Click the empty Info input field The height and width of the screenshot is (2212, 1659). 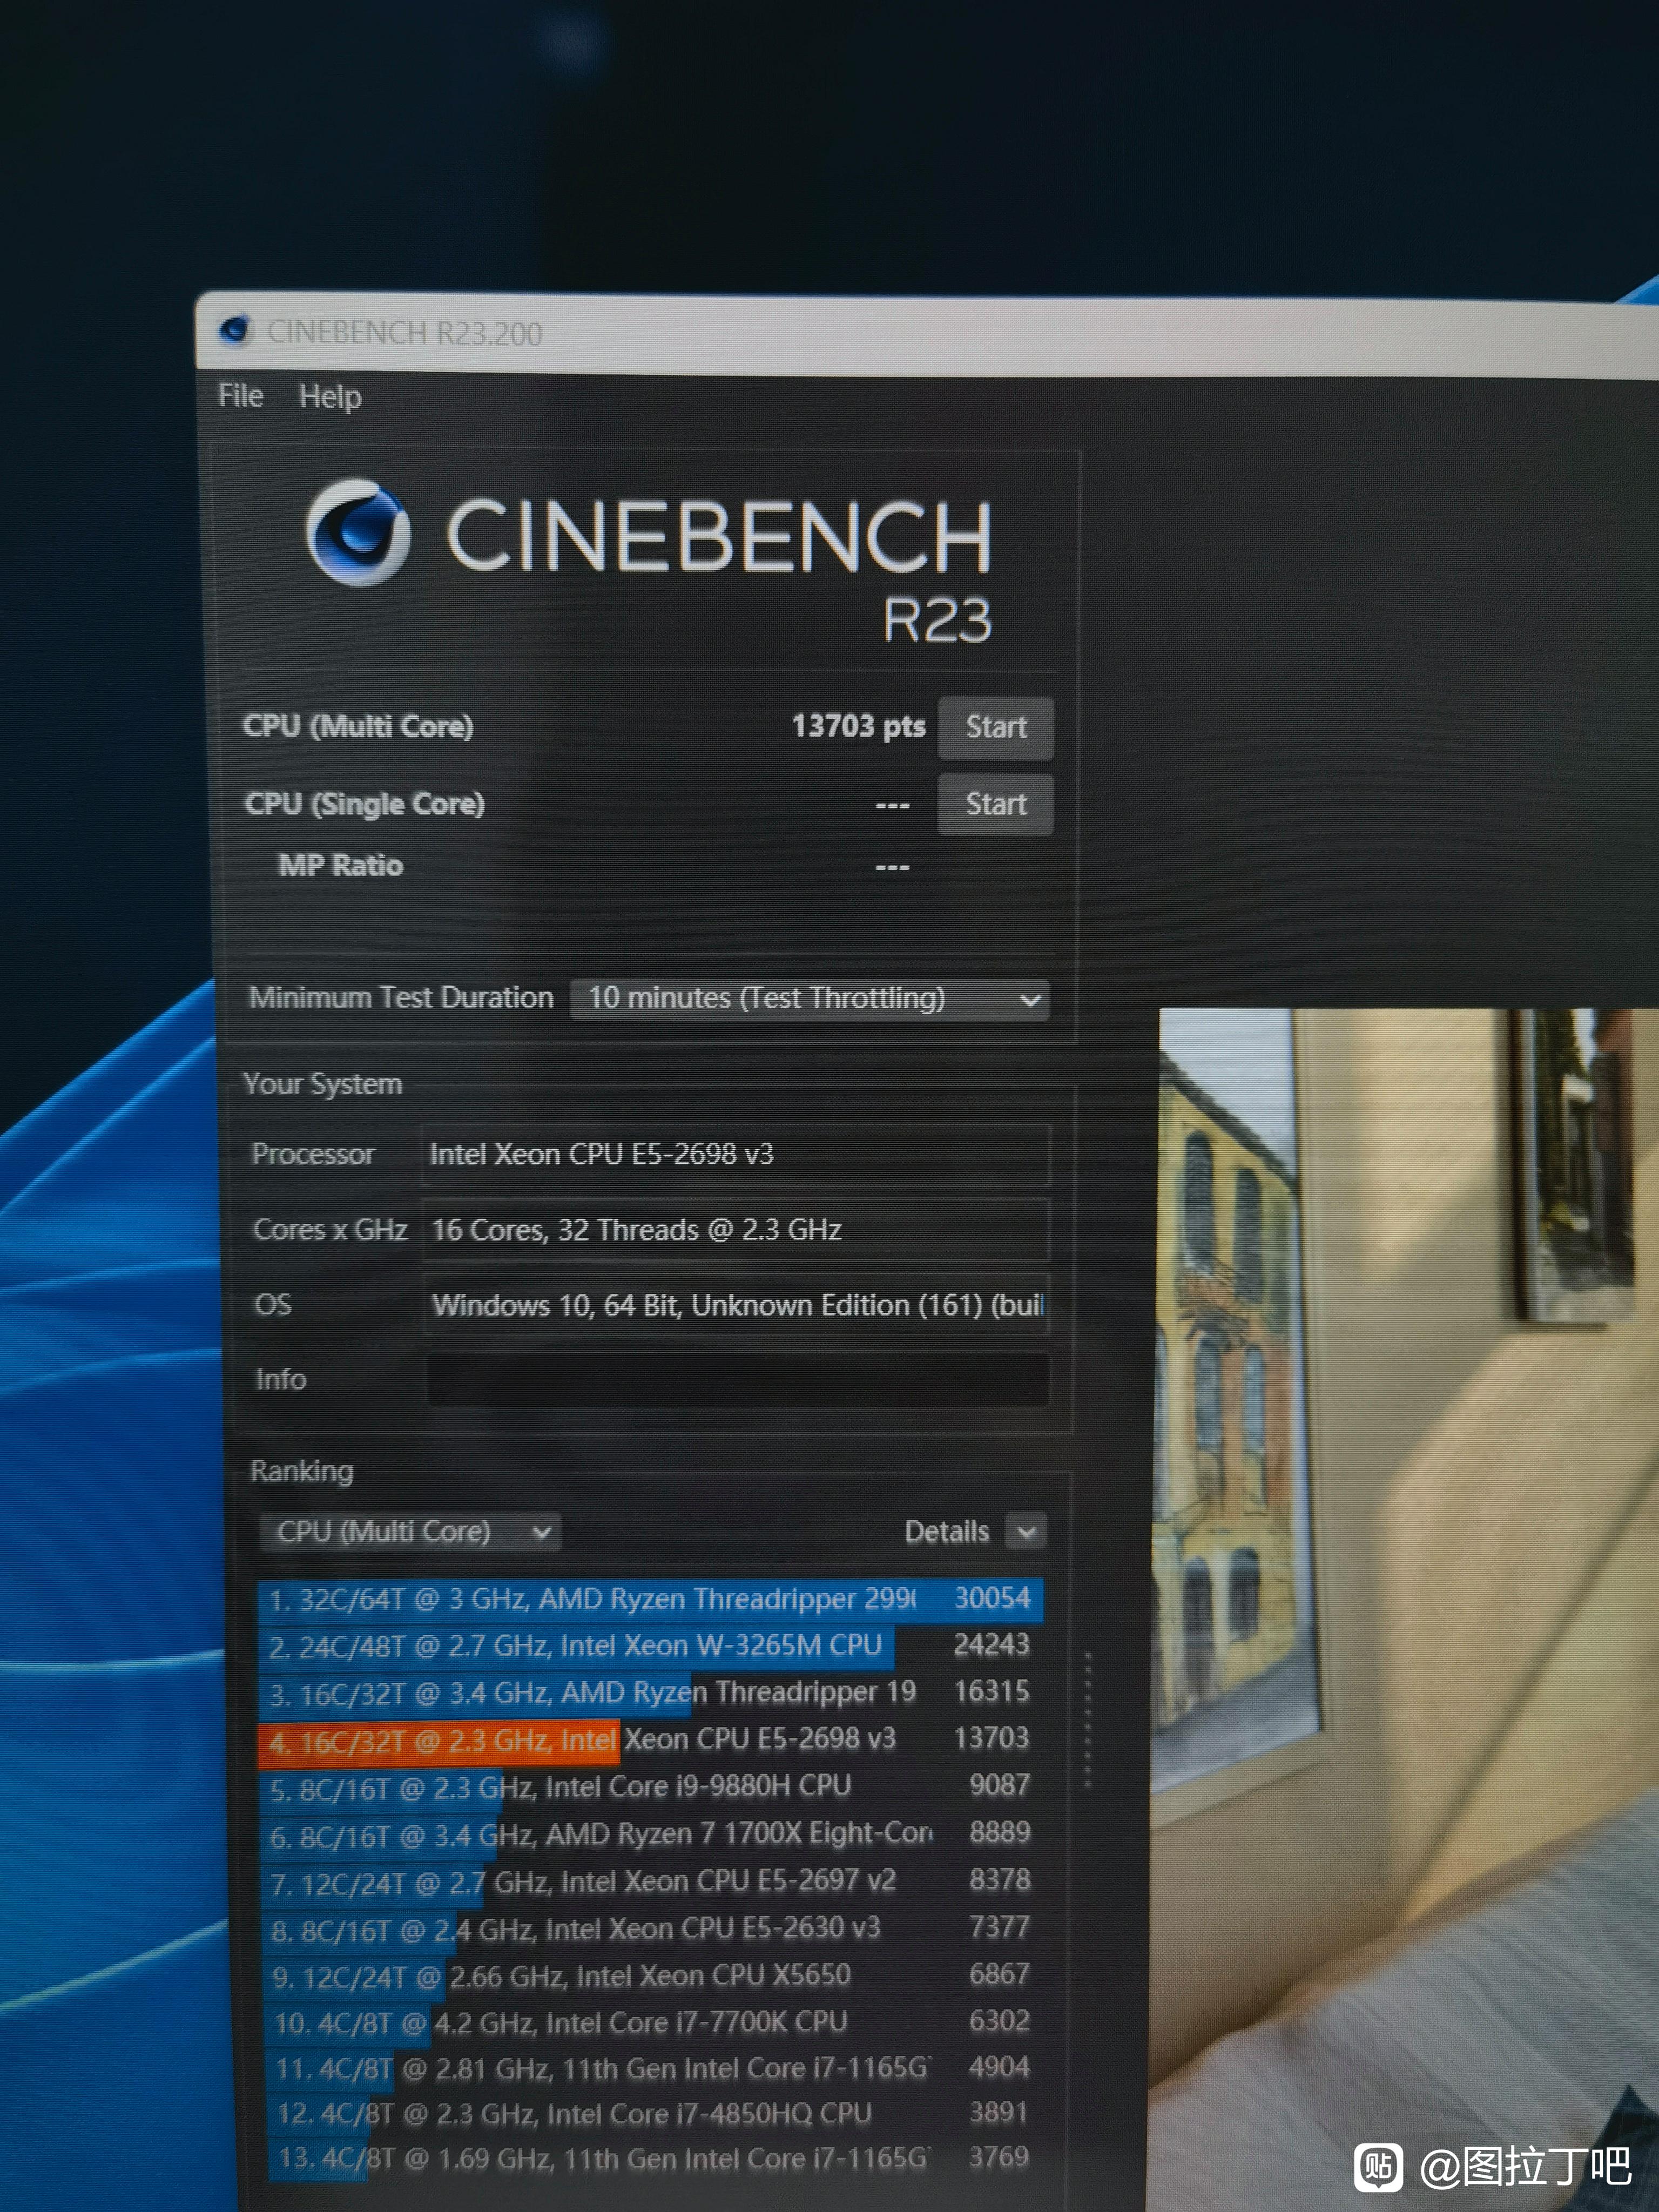737,1381
